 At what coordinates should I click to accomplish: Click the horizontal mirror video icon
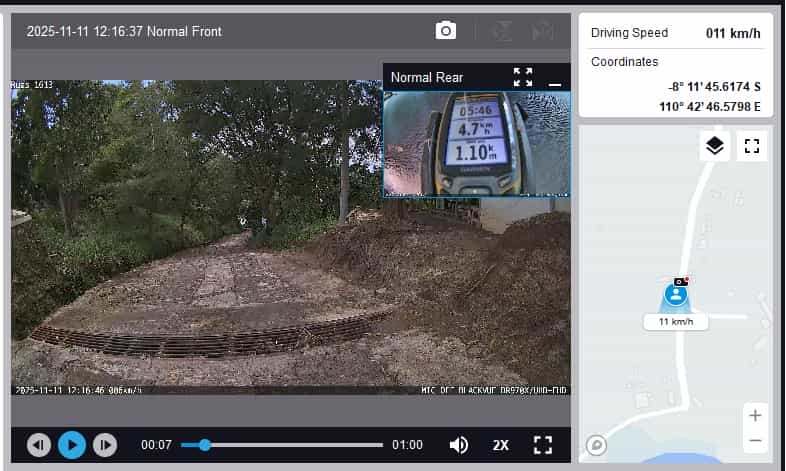543,31
